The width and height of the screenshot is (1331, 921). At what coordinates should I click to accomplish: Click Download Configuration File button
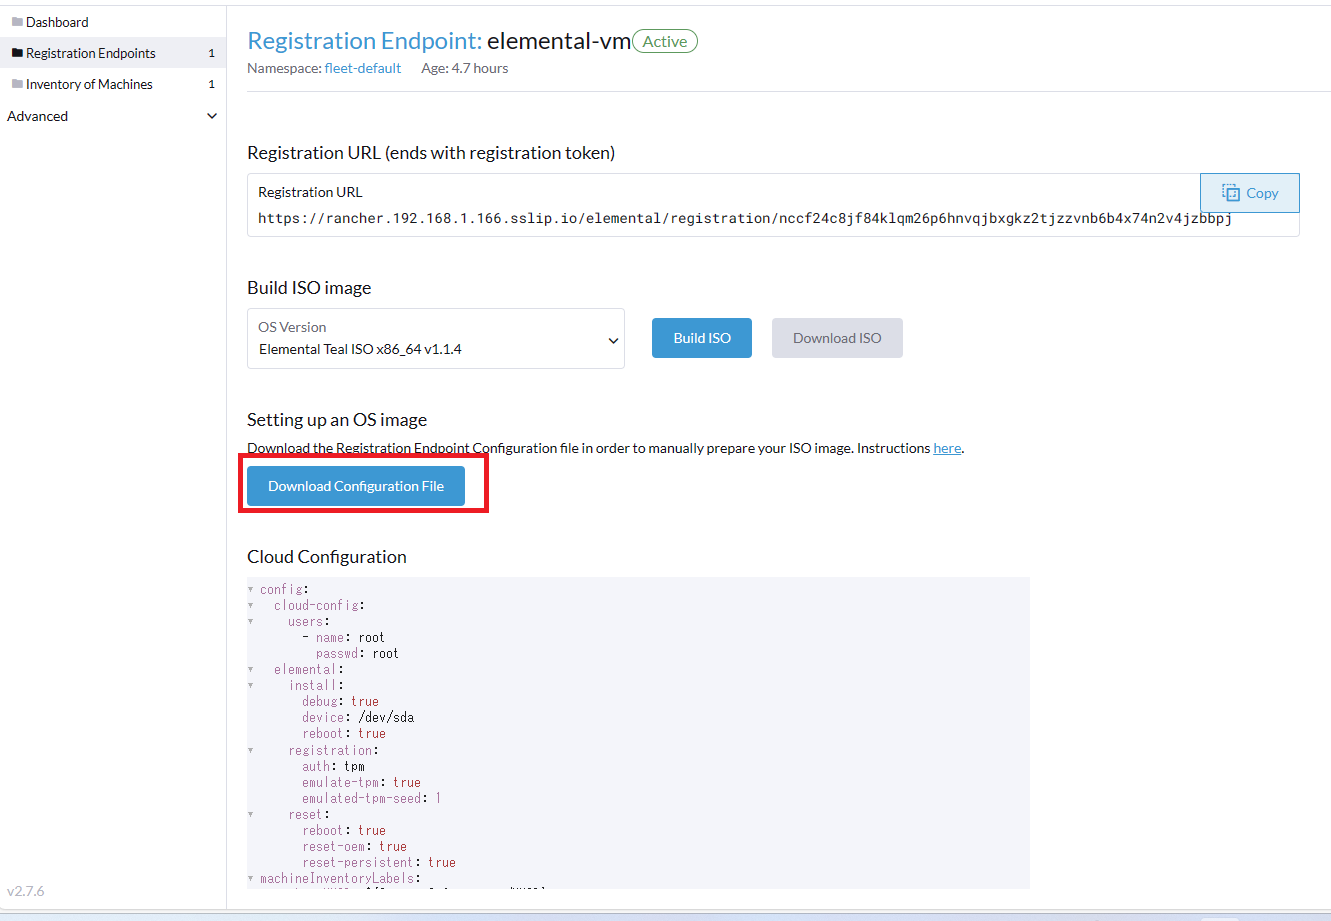coord(356,486)
